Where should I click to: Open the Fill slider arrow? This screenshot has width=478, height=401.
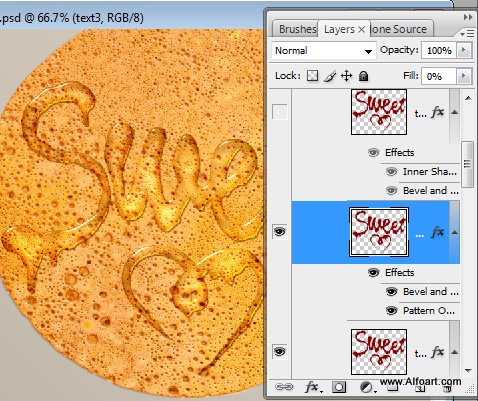point(464,76)
